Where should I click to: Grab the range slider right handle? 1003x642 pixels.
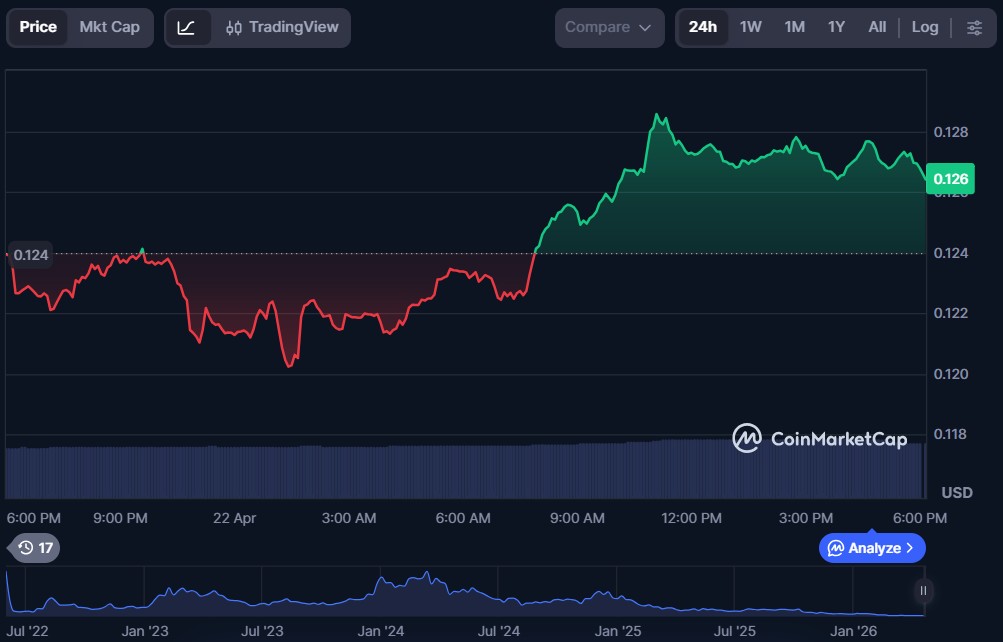(x=923, y=591)
